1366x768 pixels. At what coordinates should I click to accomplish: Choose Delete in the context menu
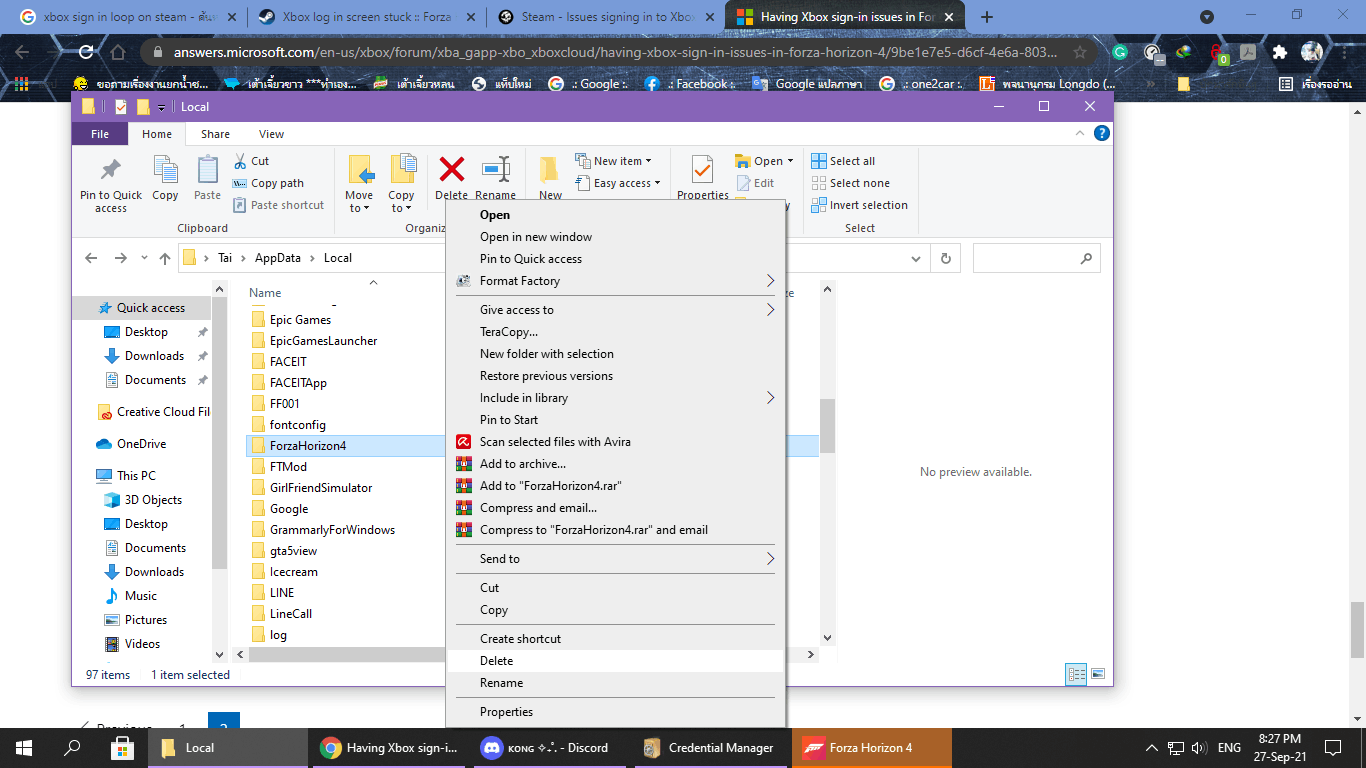click(x=616, y=661)
